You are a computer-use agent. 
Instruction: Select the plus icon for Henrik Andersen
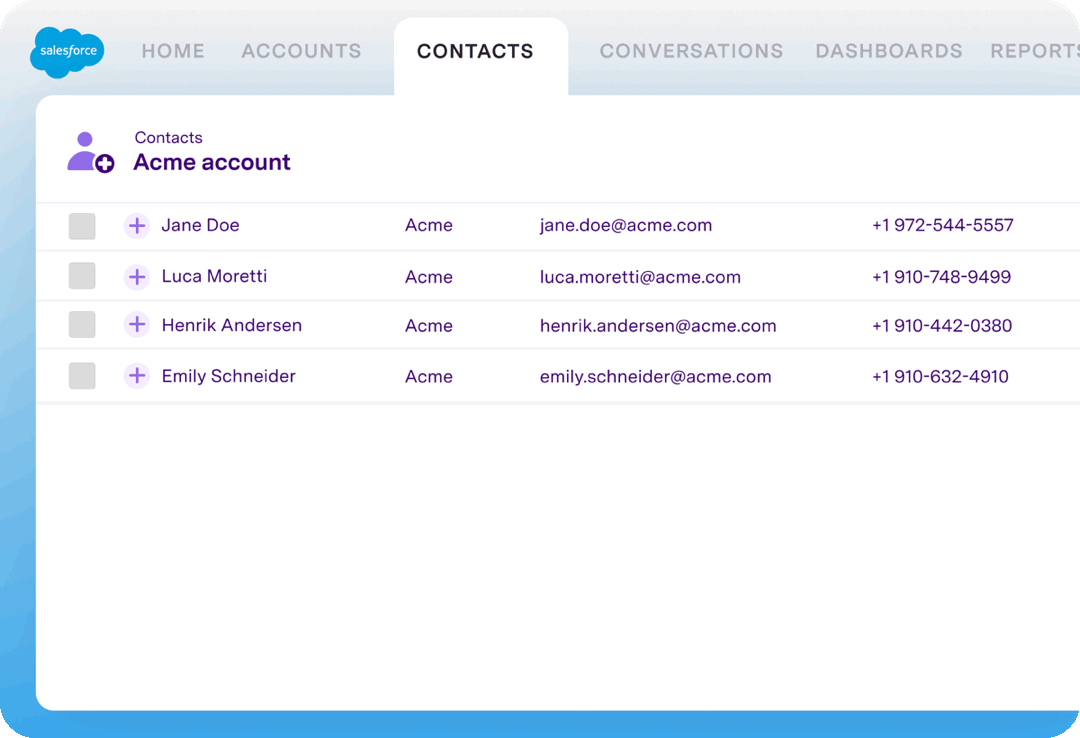[x=137, y=325]
